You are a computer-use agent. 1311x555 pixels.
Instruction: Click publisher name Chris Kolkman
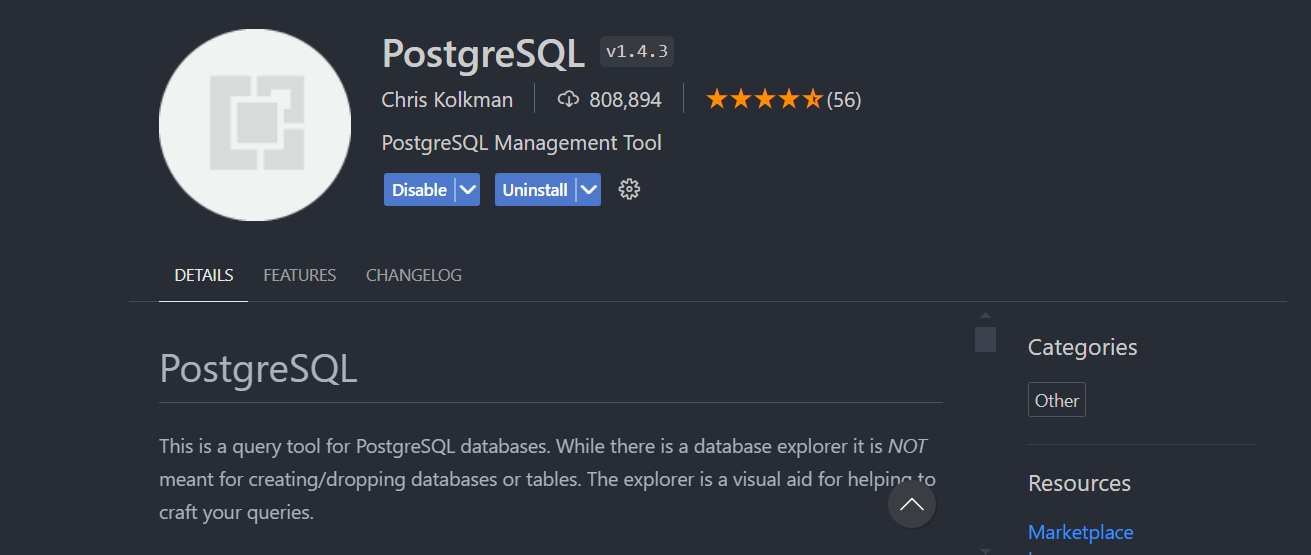coord(447,100)
